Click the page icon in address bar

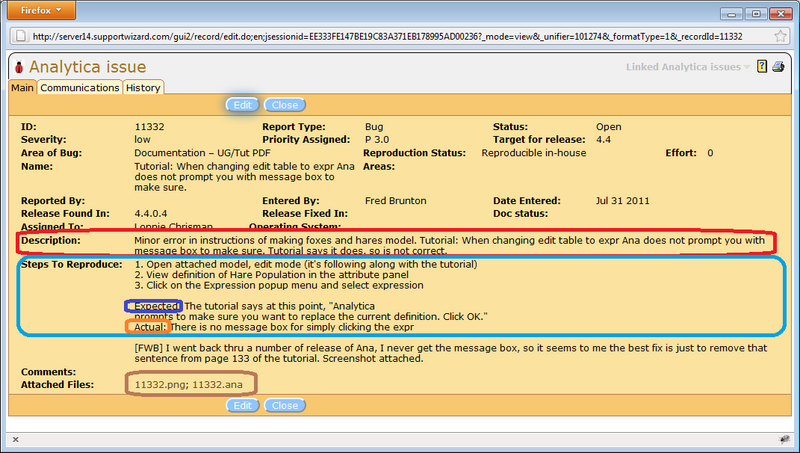coord(20,36)
